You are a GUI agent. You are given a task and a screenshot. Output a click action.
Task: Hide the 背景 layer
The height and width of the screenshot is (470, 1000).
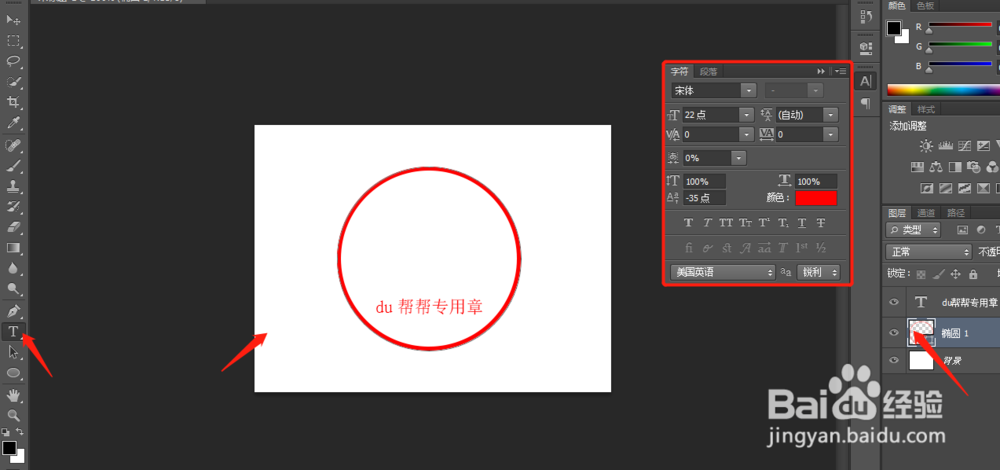[x=893, y=360]
